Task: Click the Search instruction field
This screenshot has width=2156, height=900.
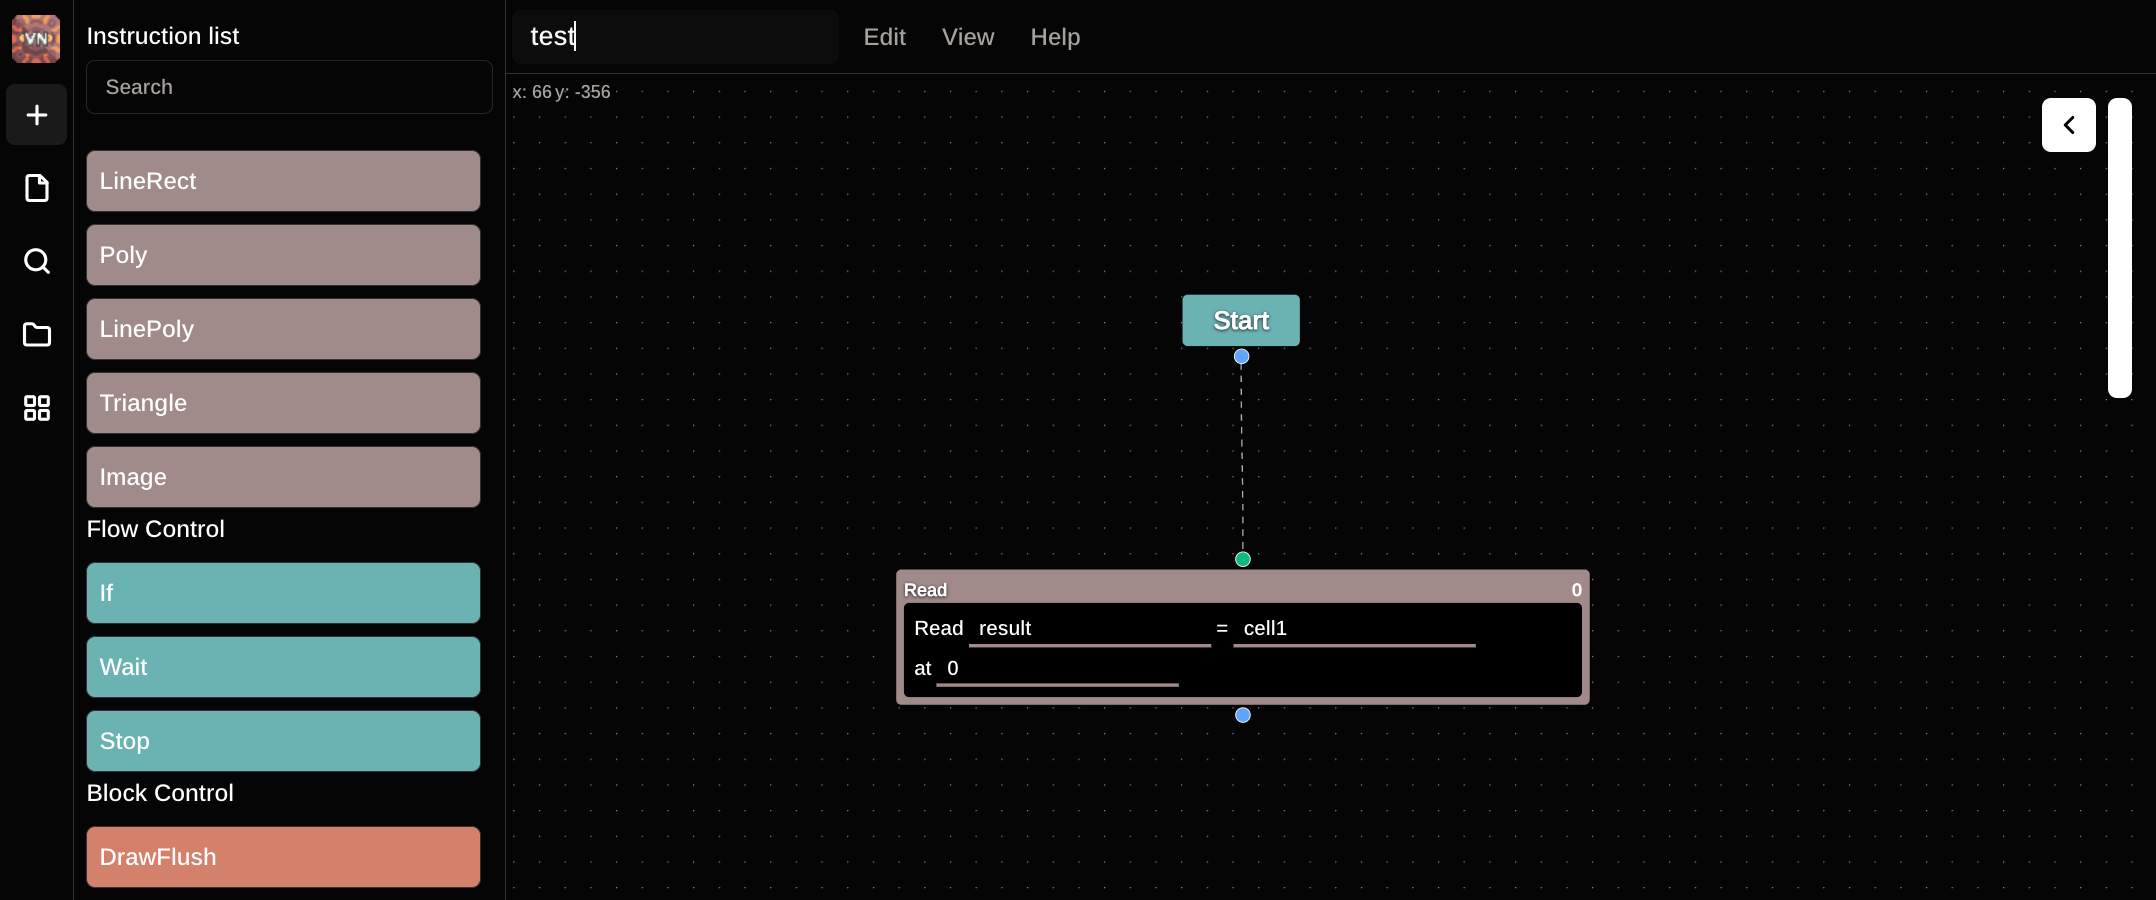Action: click(289, 87)
